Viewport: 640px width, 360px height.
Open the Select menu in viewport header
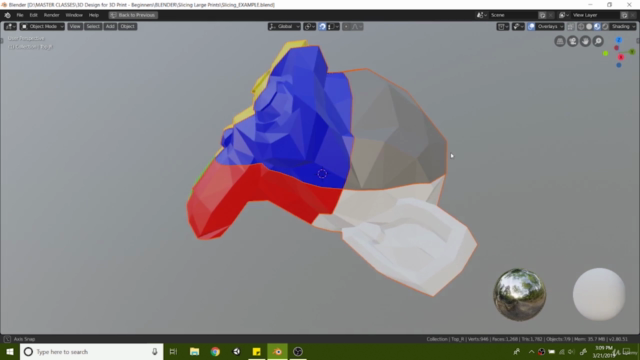[93, 27]
